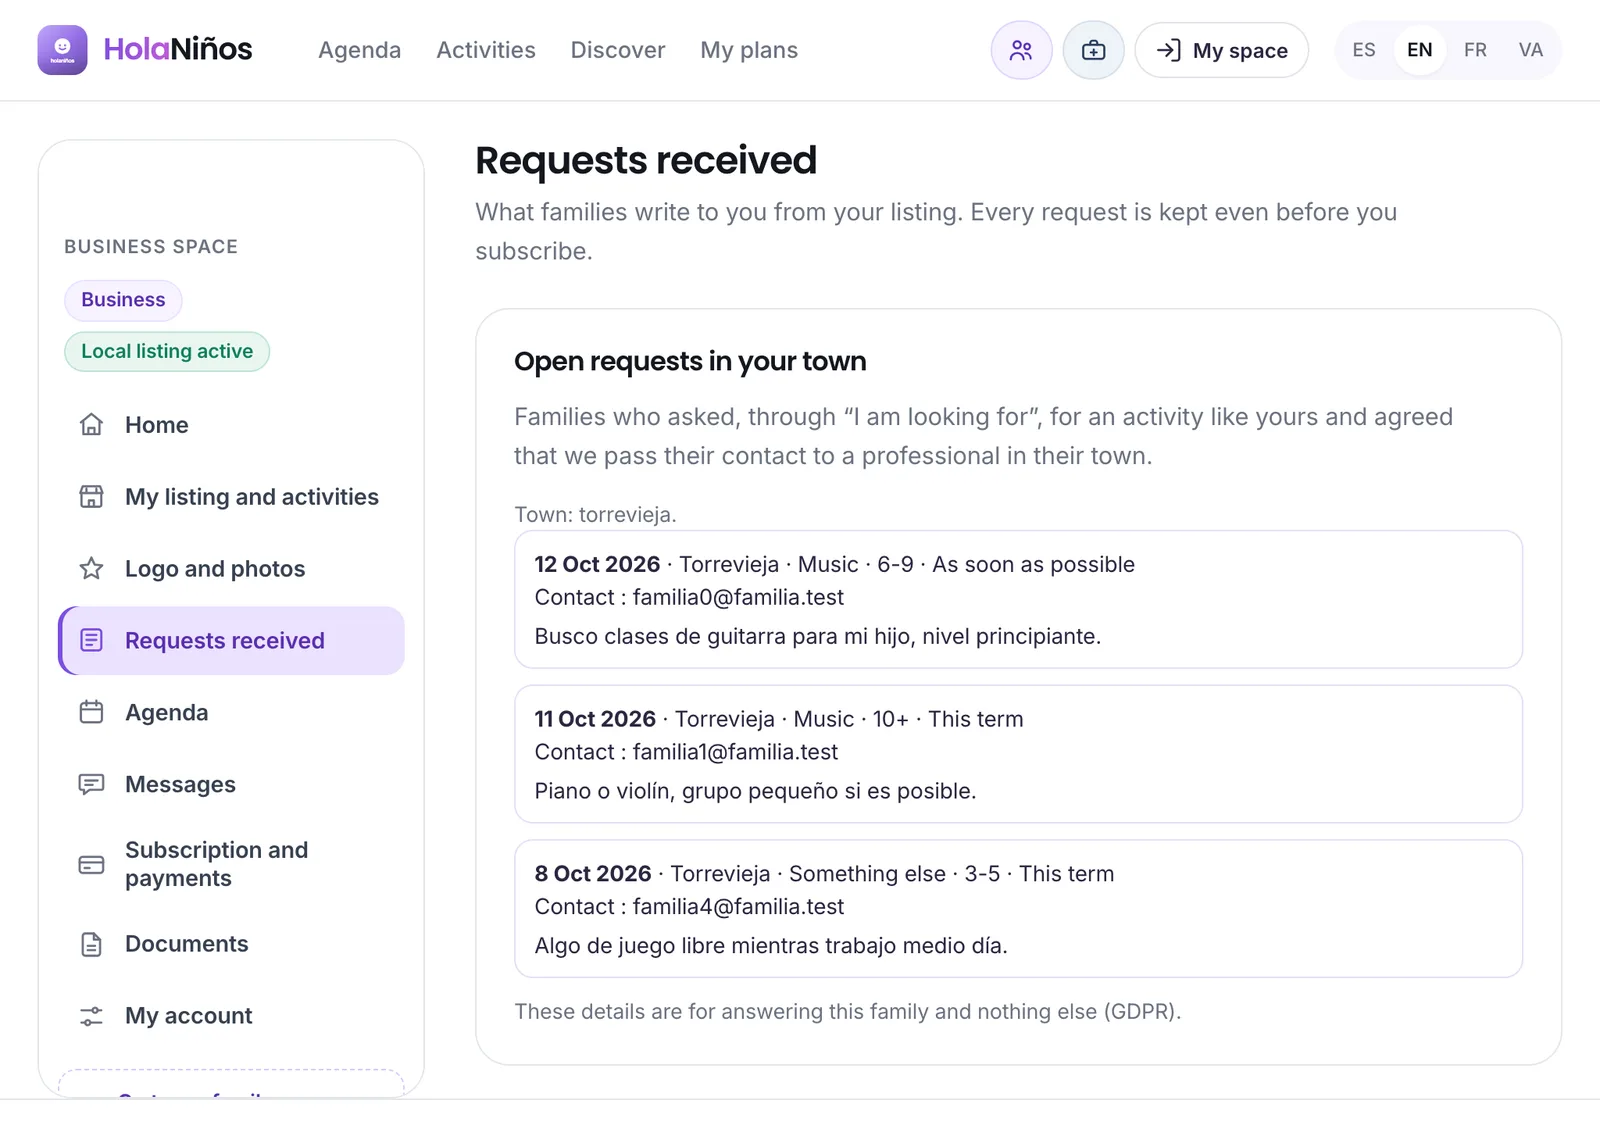The width and height of the screenshot is (1600, 1122).
Task: Click the sign-in arrow icon in My space
Action: click(x=1168, y=50)
